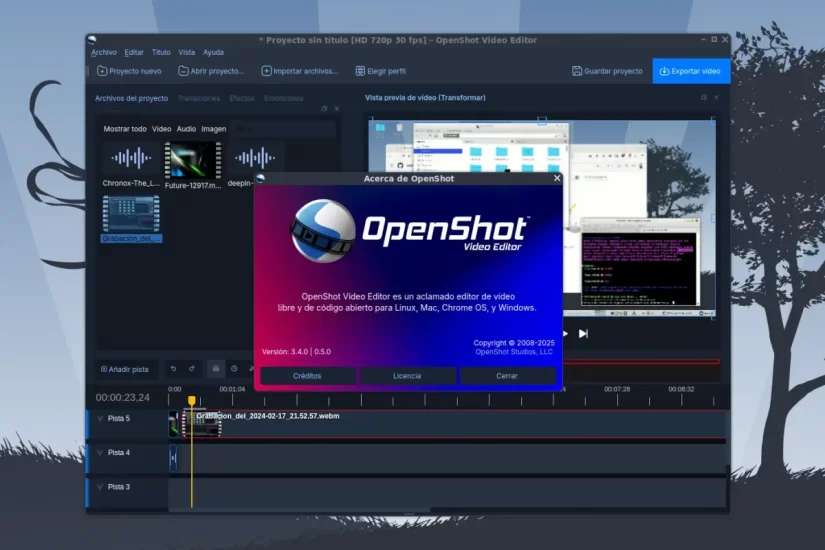Select the Future-12917 video thumbnail
This screenshot has width=825, height=550.
pyautogui.click(x=193, y=165)
